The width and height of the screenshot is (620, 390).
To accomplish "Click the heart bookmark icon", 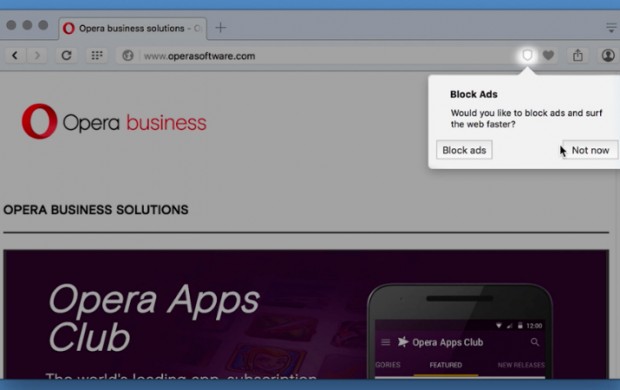I will [x=548, y=55].
